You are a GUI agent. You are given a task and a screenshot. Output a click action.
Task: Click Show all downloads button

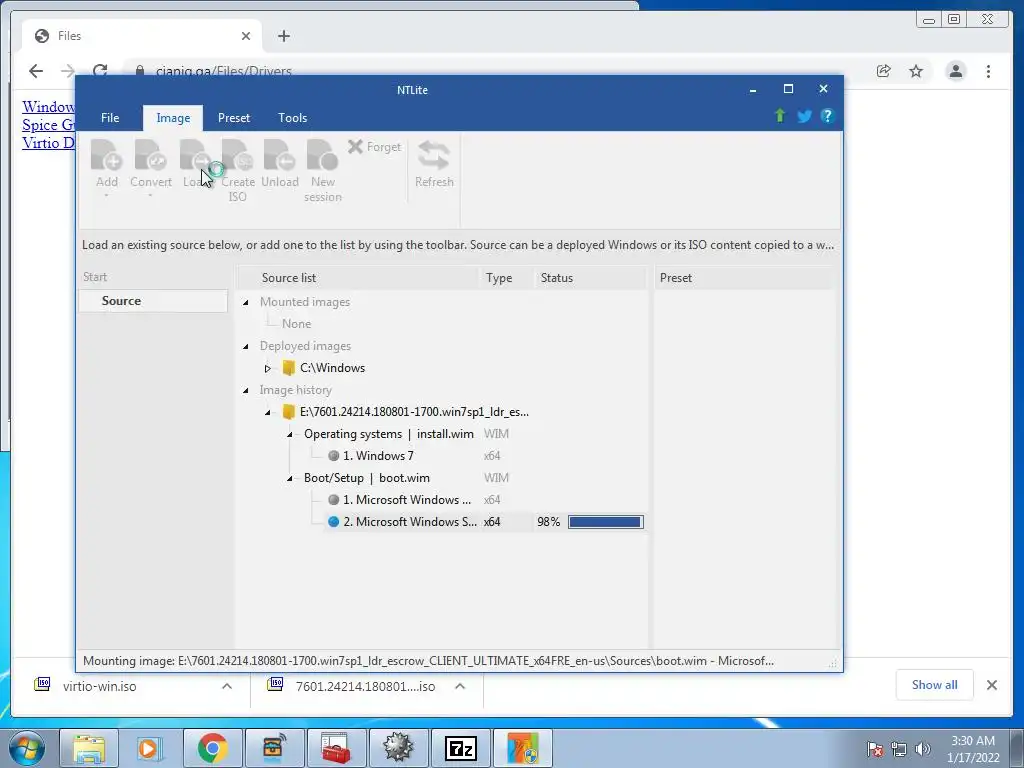click(935, 684)
